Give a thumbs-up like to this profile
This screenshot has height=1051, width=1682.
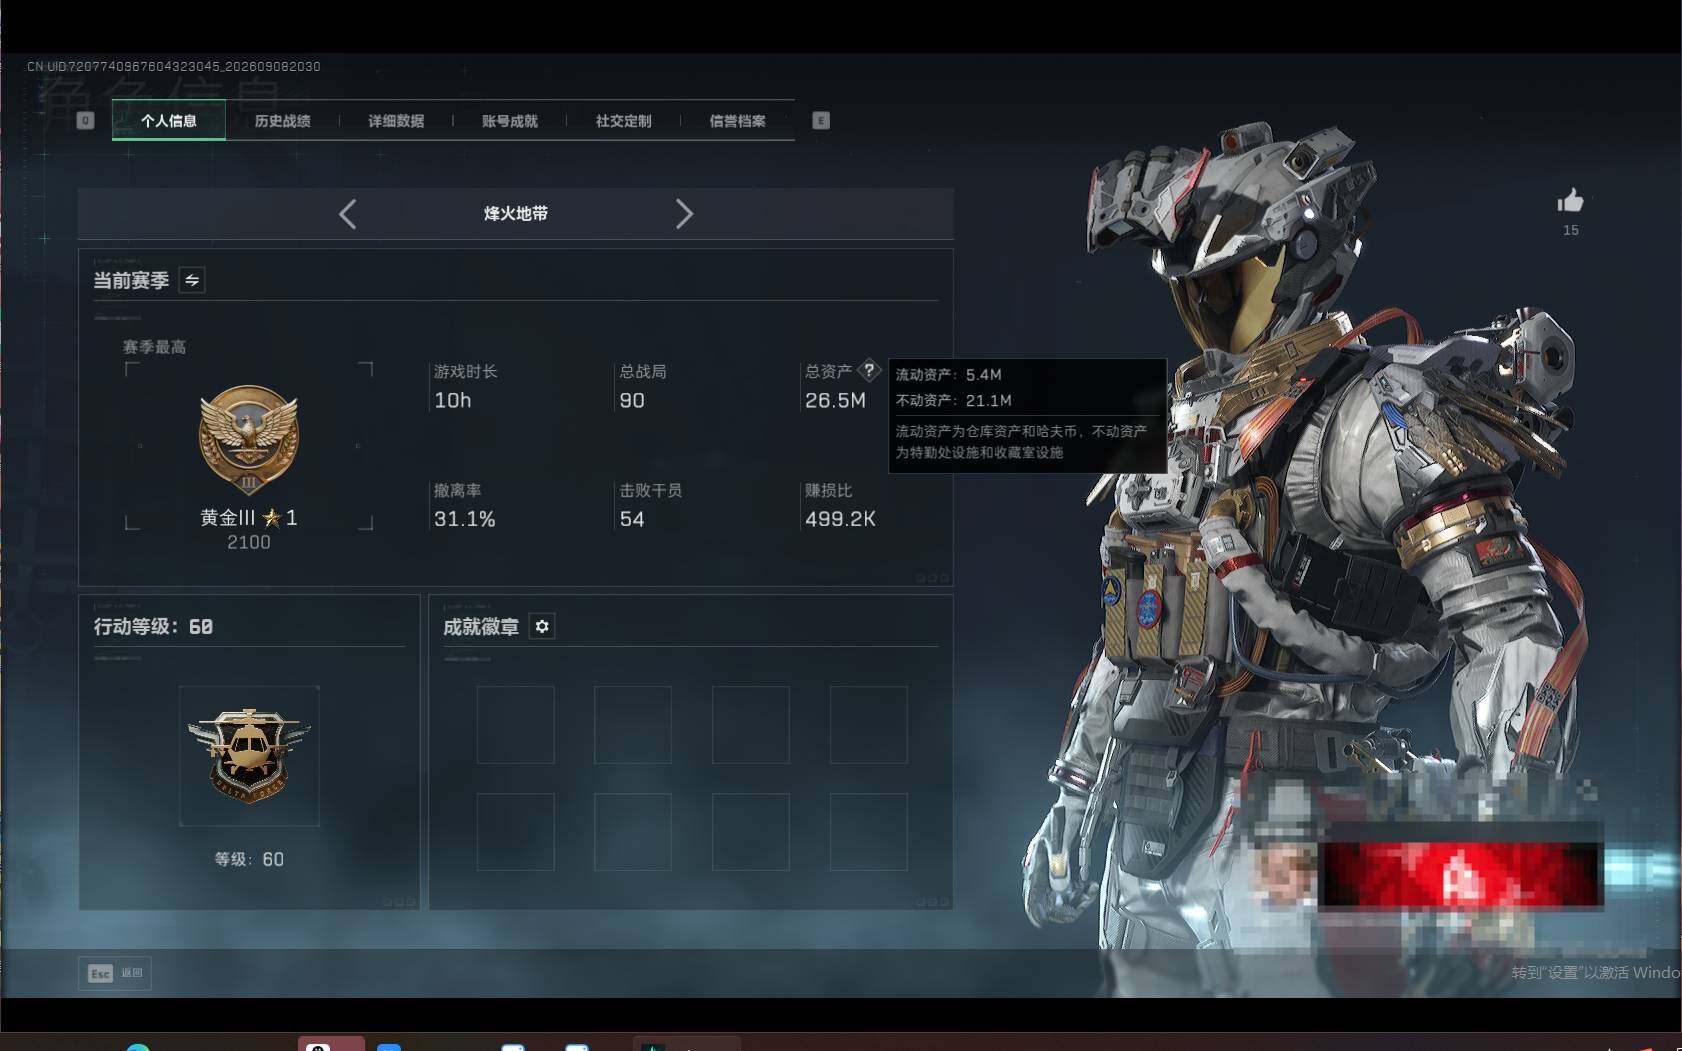(x=1570, y=201)
